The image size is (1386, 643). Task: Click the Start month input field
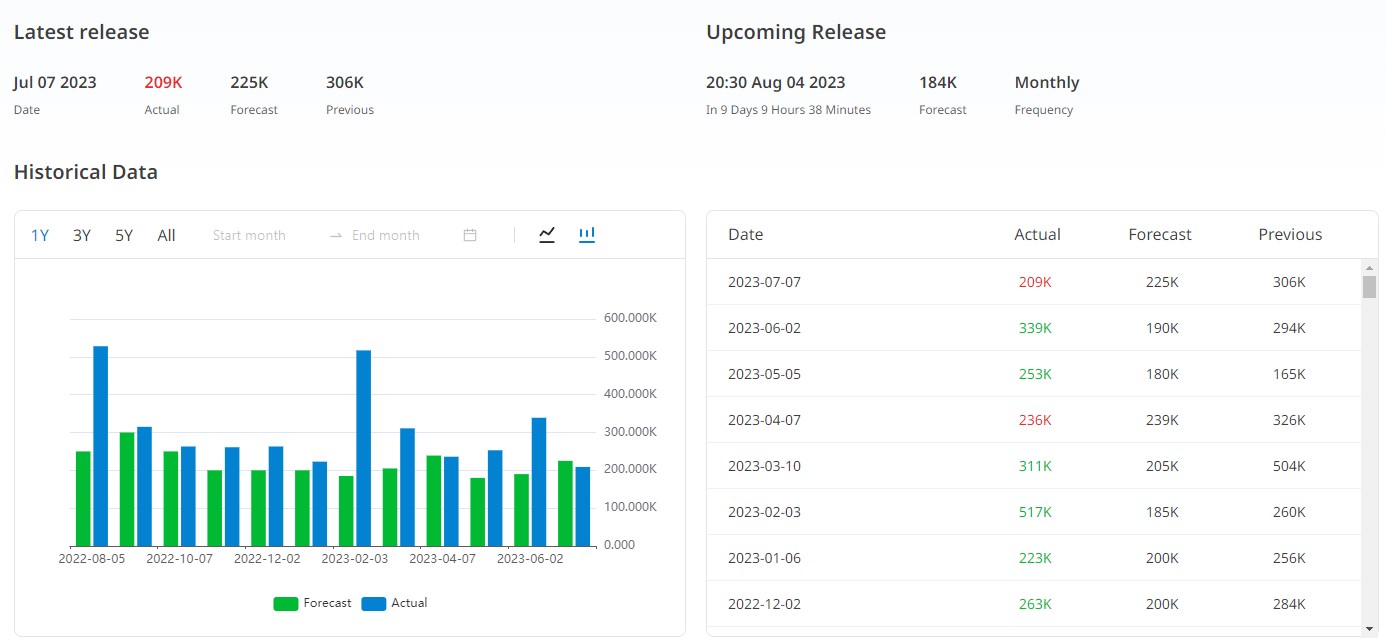tap(249, 236)
